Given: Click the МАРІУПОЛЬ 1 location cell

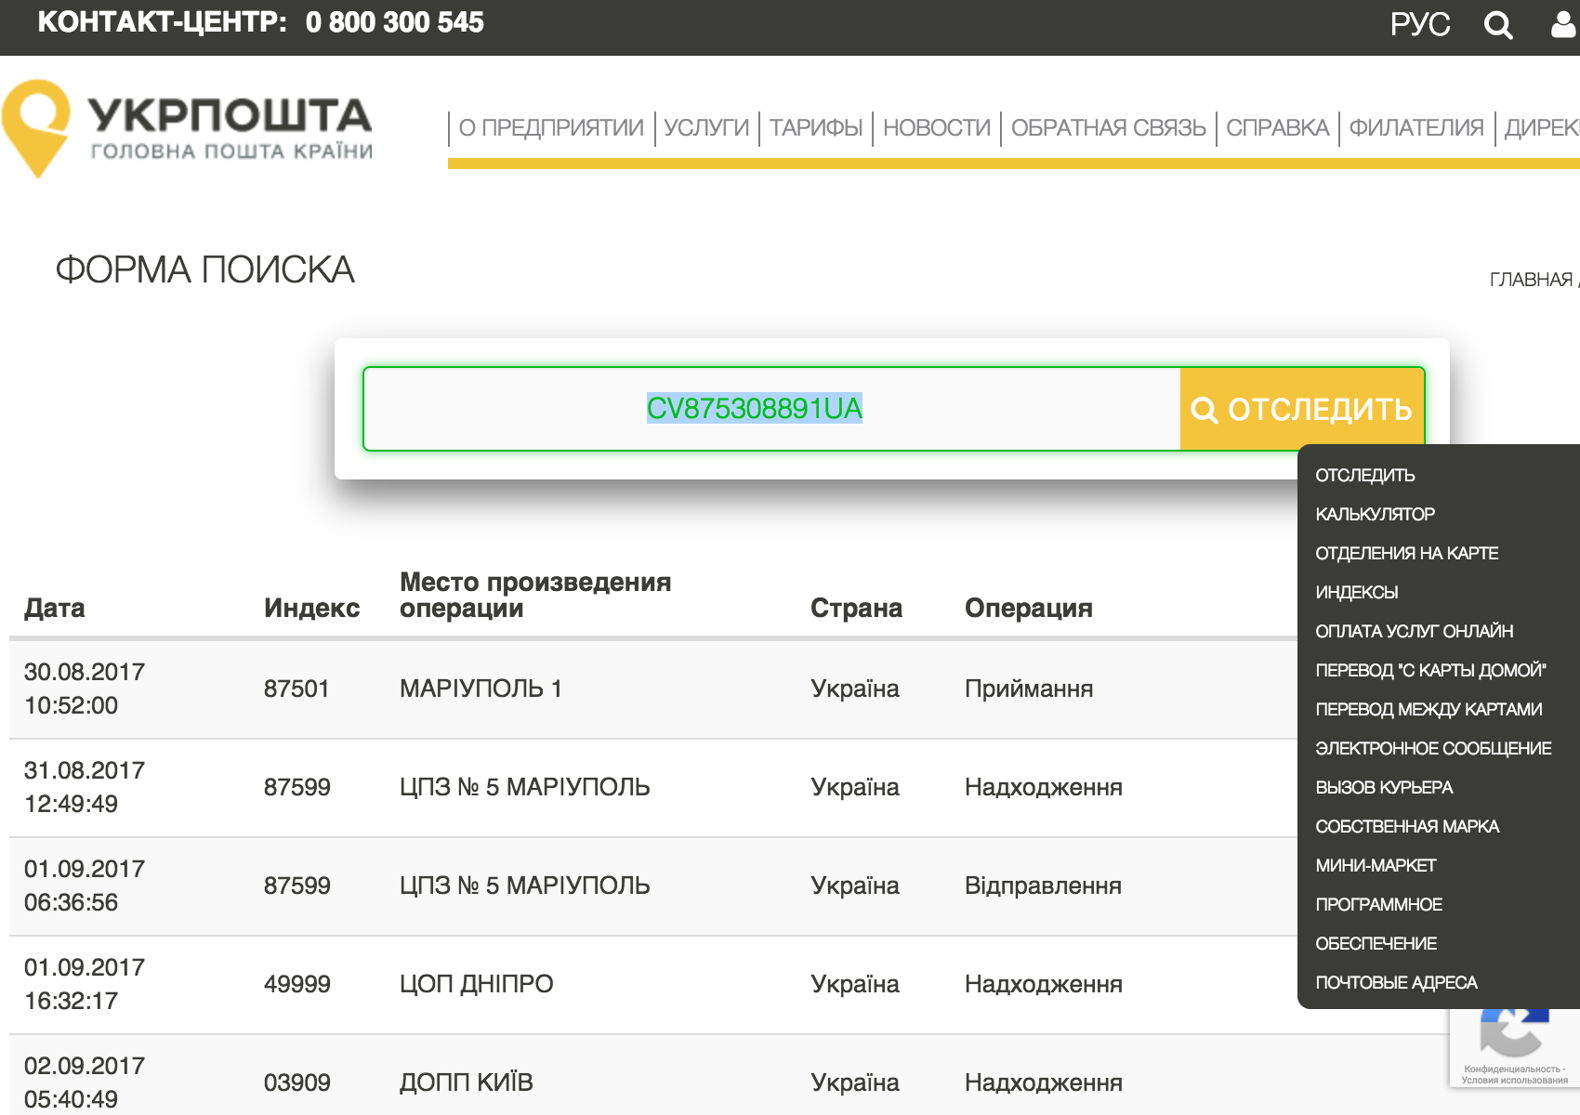Looking at the screenshot, I should (481, 688).
